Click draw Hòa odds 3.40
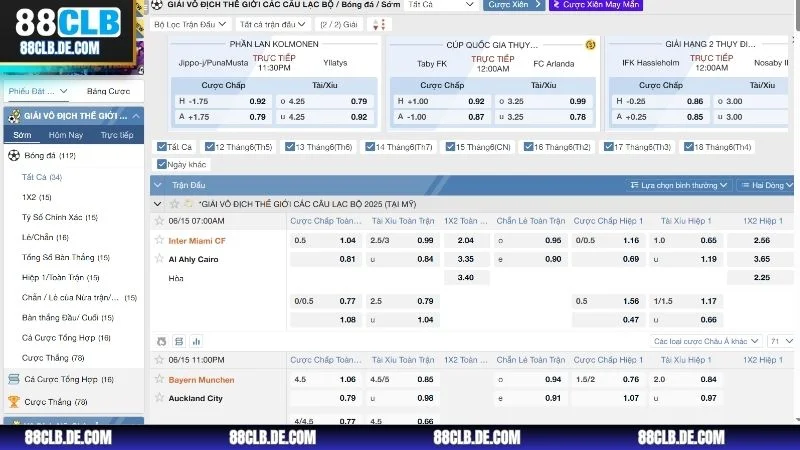The height and width of the screenshot is (450, 800). click(x=466, y=278)
